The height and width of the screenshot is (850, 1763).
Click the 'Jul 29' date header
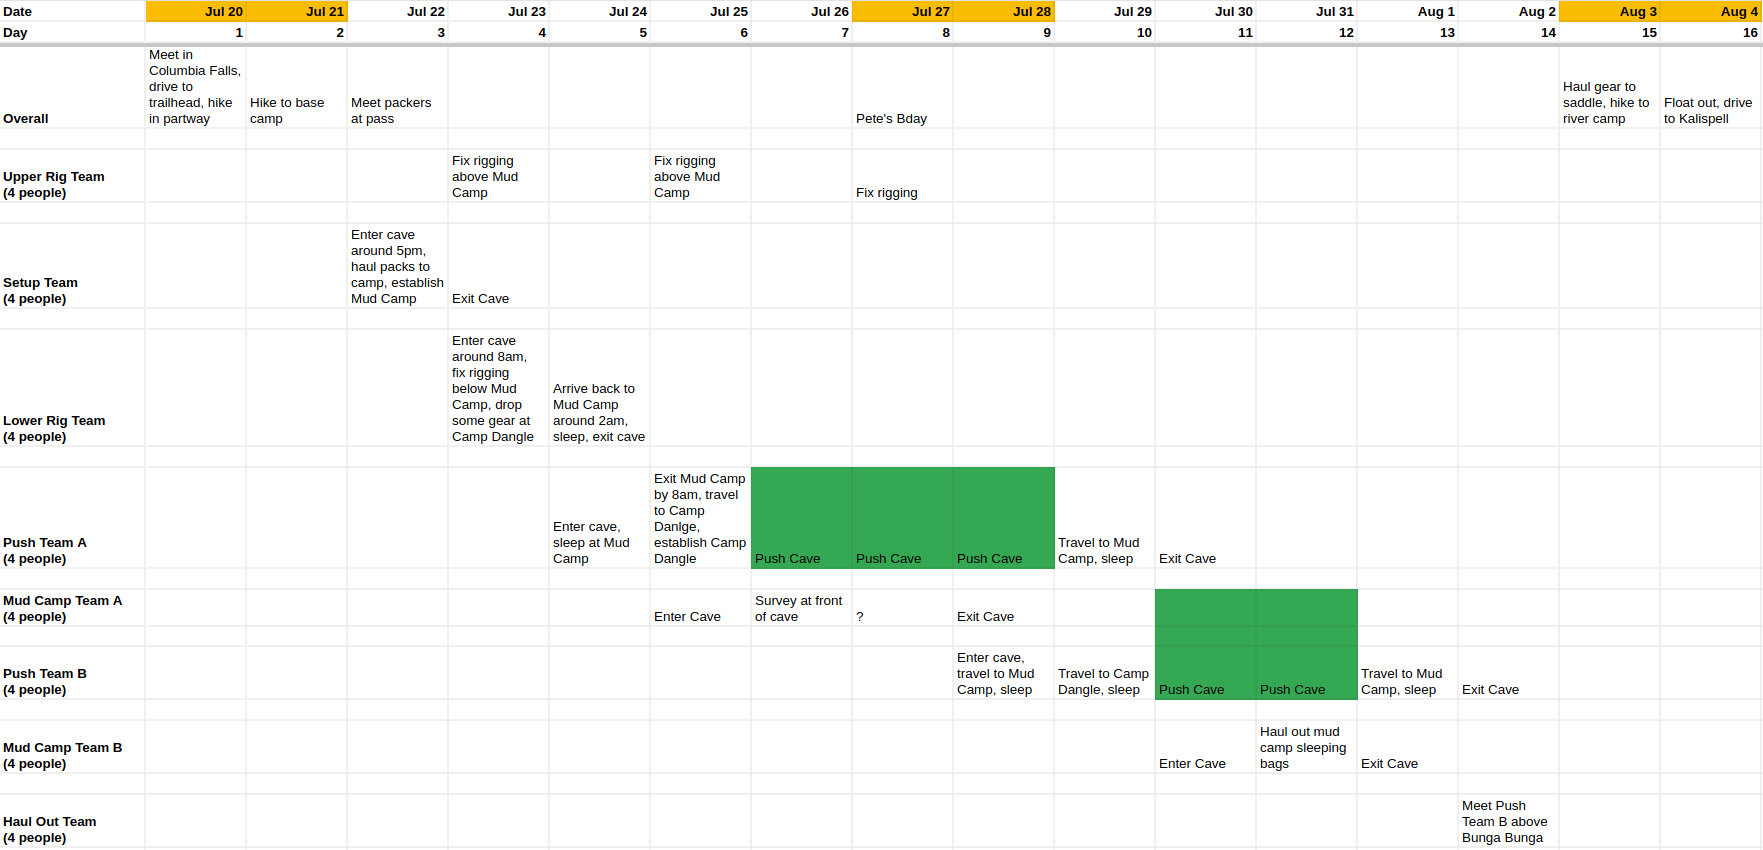pyautogui.click(x=1105, y=11)
